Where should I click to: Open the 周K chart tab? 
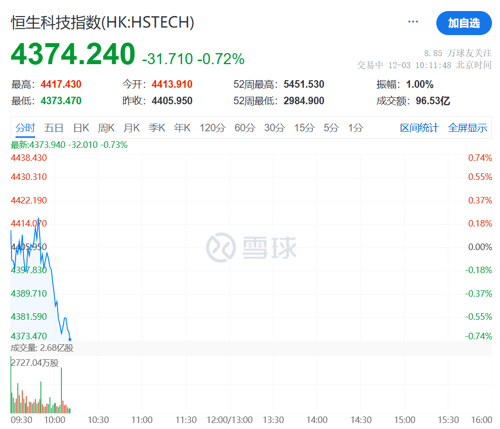106,128
